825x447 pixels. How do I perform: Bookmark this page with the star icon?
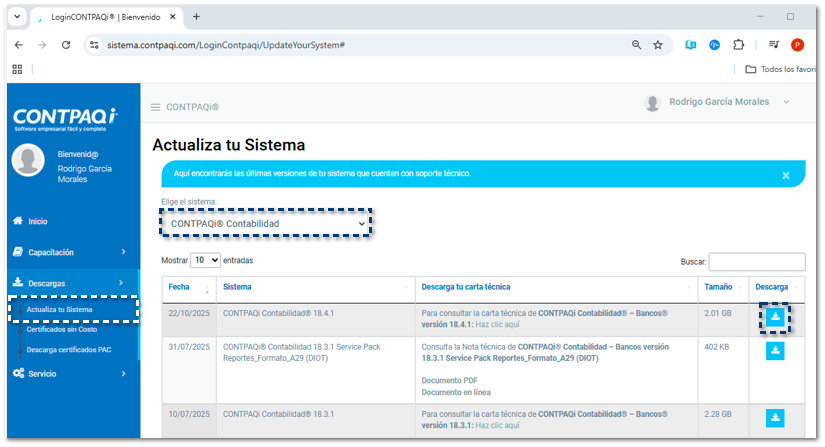(x=658, y=45)
